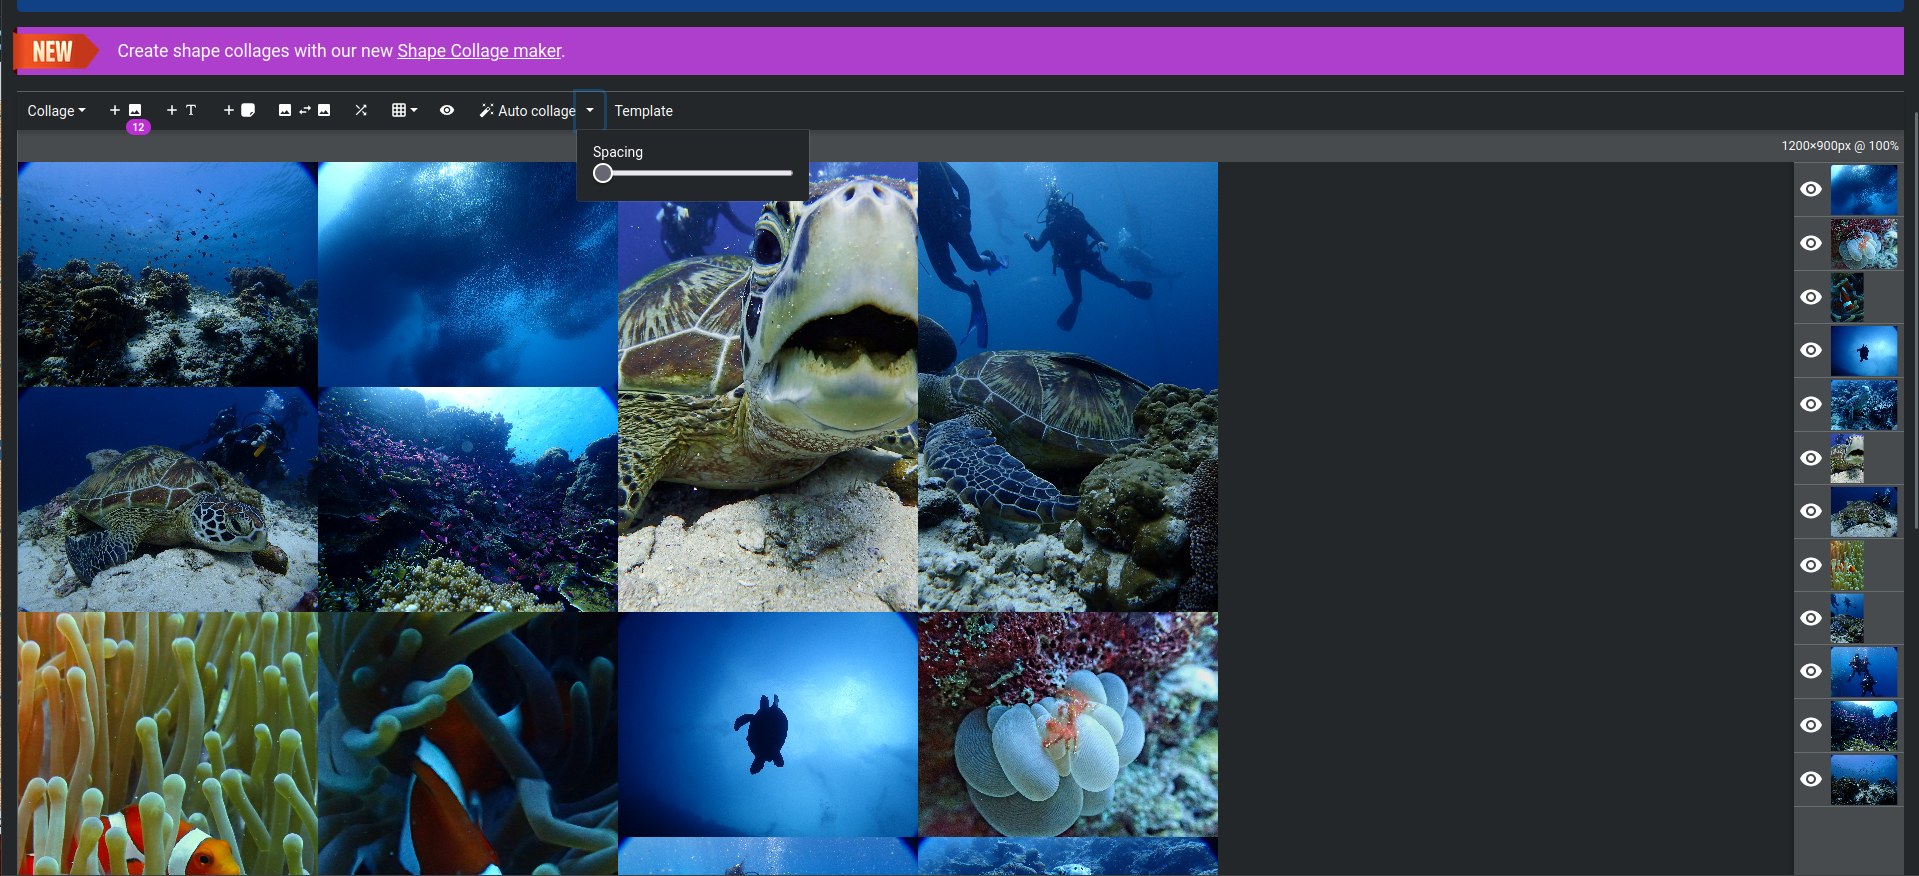Toggle visibility of the clownfish layer (third row)

pos(1810,297)
